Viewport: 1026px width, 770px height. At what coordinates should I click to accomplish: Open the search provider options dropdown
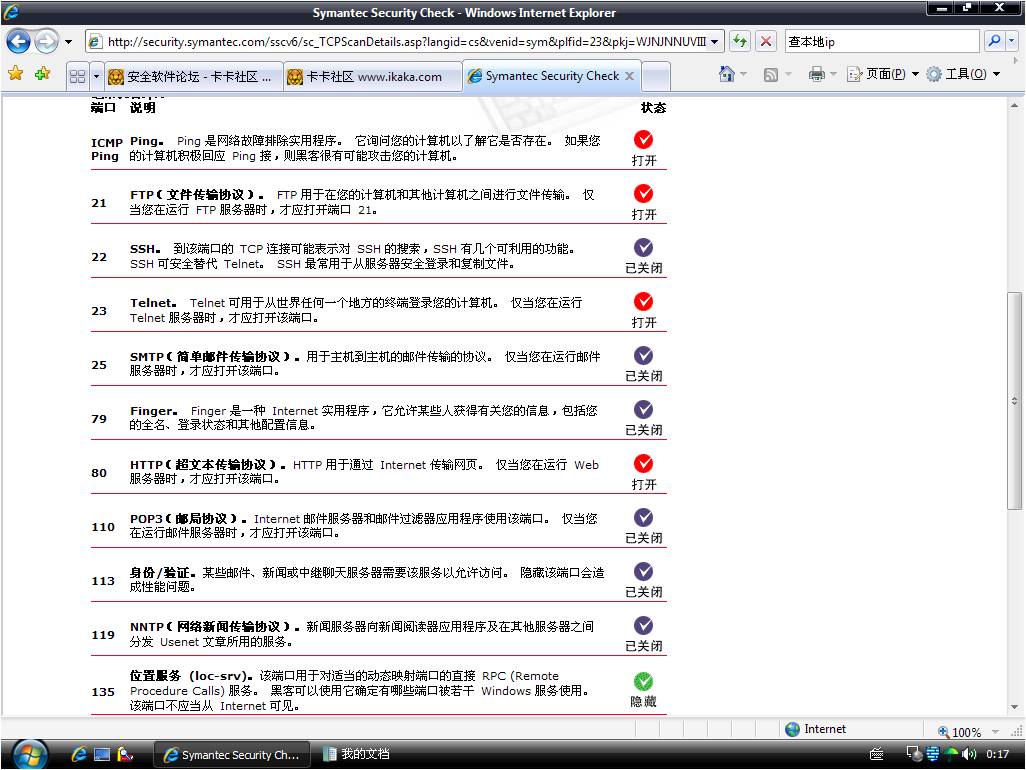tap(1011, 41)
